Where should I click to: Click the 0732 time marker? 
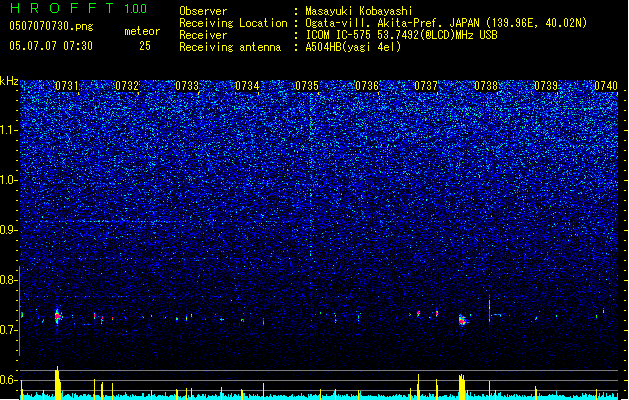pyautogui.click(x=127, y=86)
